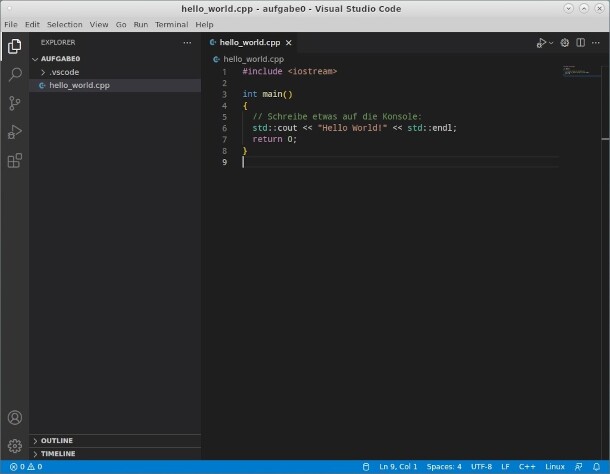Click the database icon in status bar
610x474 pixels.
366,467
